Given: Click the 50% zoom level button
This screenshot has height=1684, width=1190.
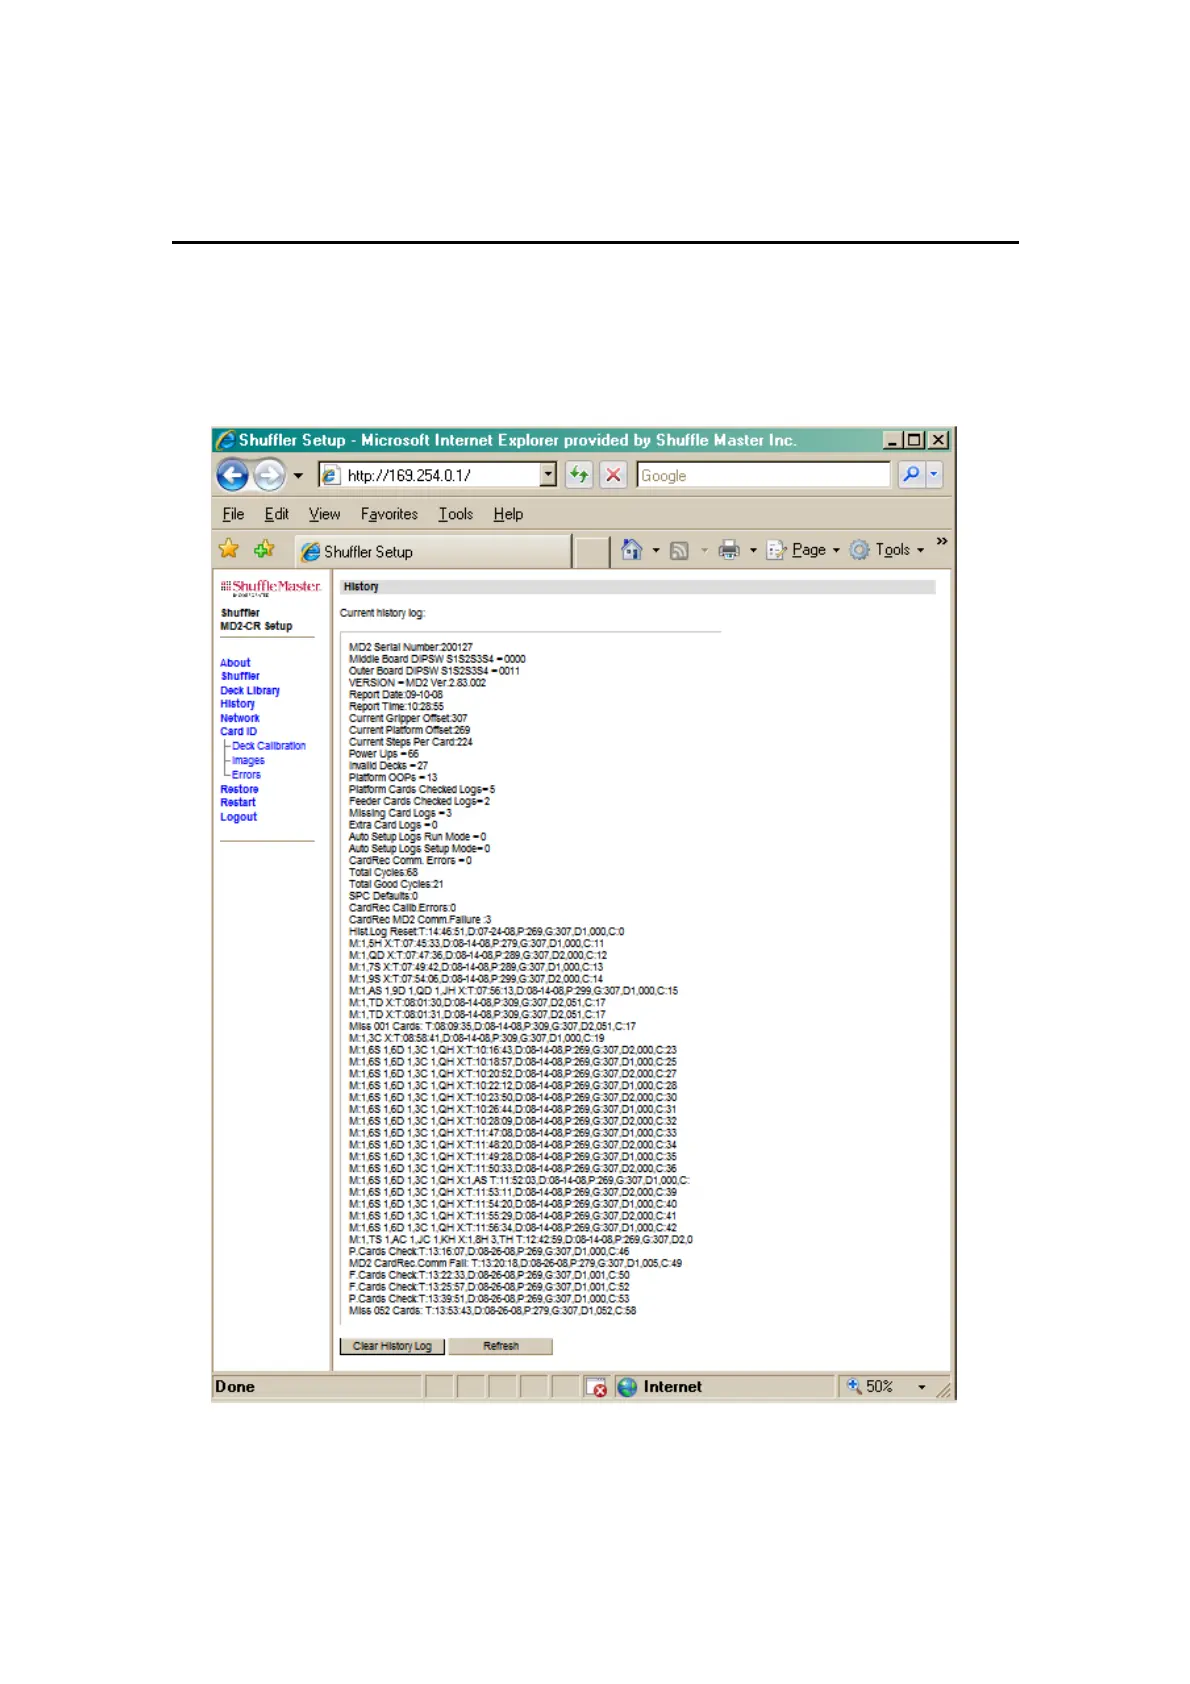Looking at the screenshot, I should [x=870, y=1387].
